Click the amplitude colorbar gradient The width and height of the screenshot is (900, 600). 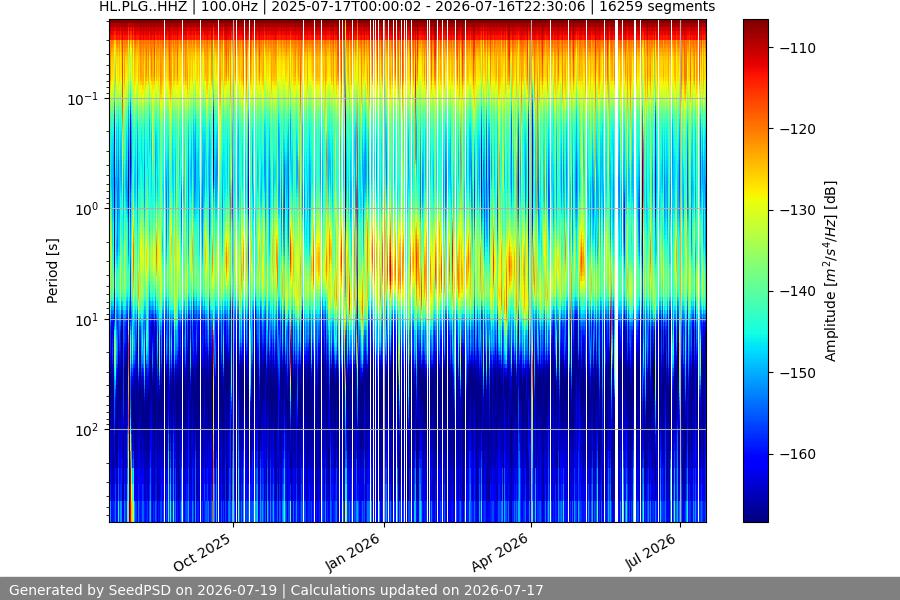coord(755,271)
